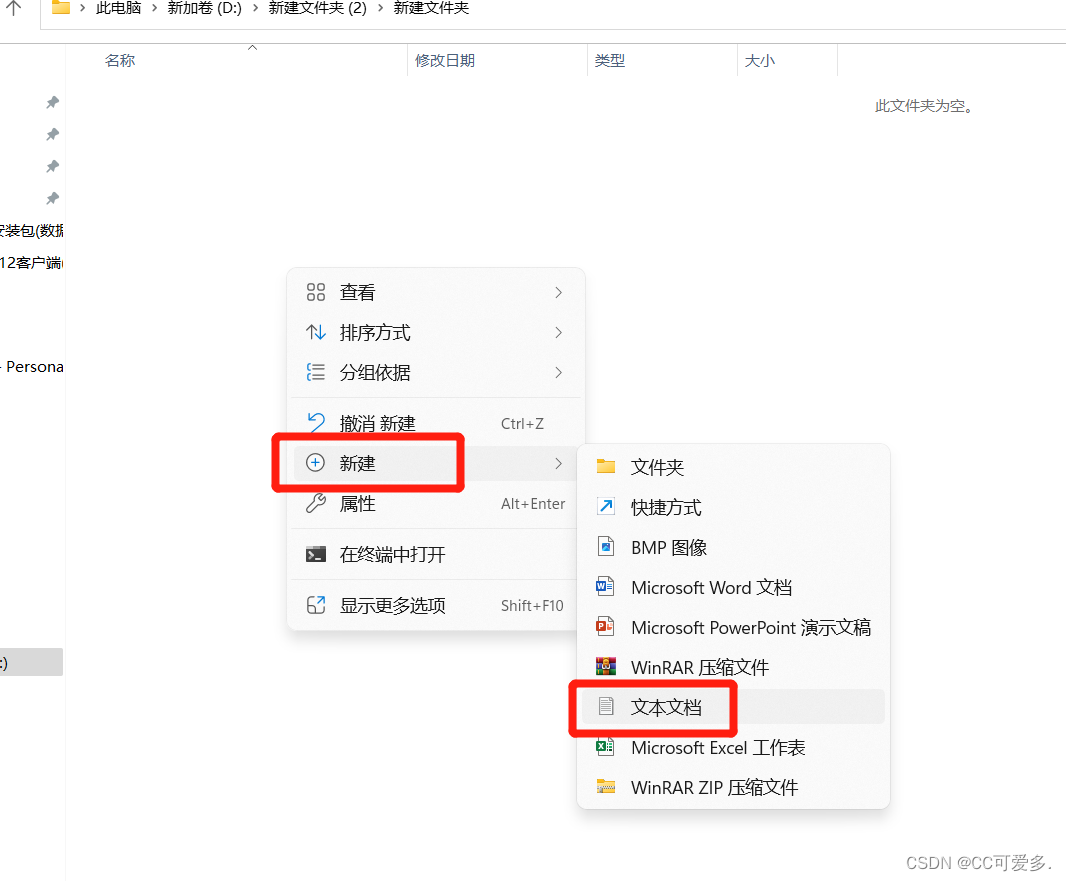Image resolution: width=1066 pixels, height=881 pixels.
Task: Click the WinRAR 压缩文件 icon
Action: click(x=605, y=667)
